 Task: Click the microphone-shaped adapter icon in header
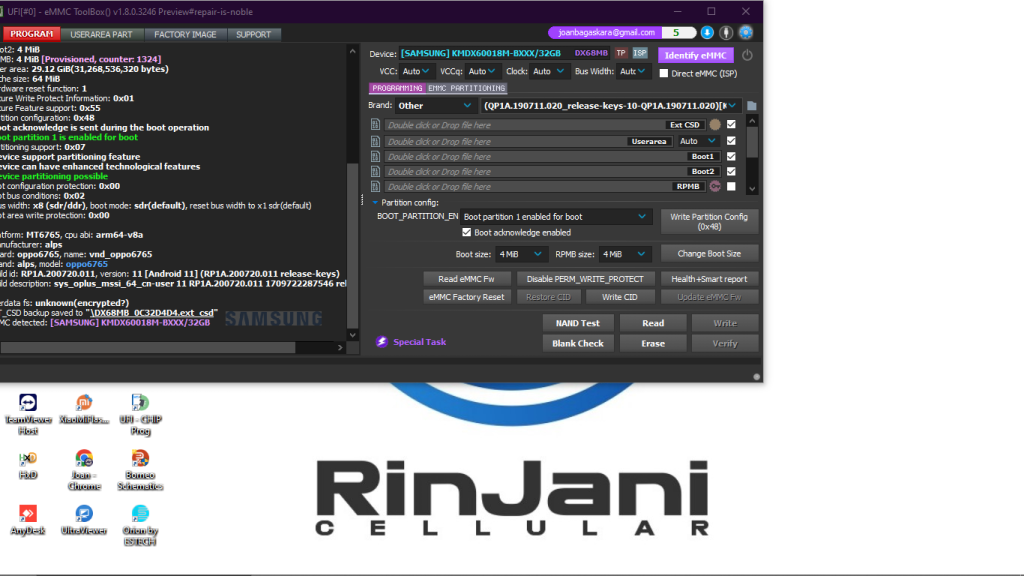(726, 33)
